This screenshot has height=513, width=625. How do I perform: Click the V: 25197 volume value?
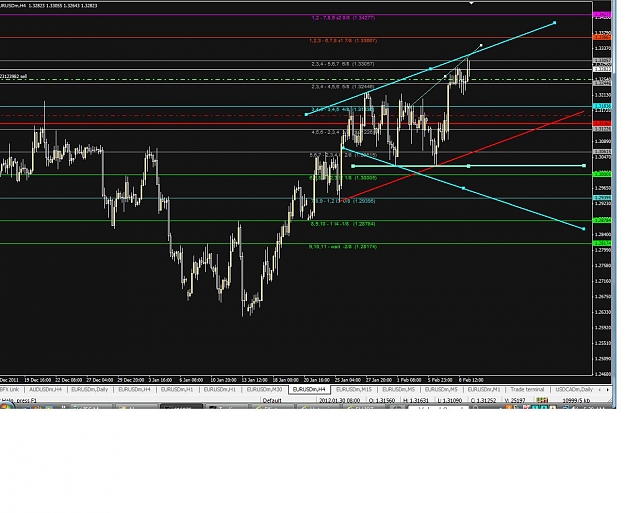[x=516, y=401]
